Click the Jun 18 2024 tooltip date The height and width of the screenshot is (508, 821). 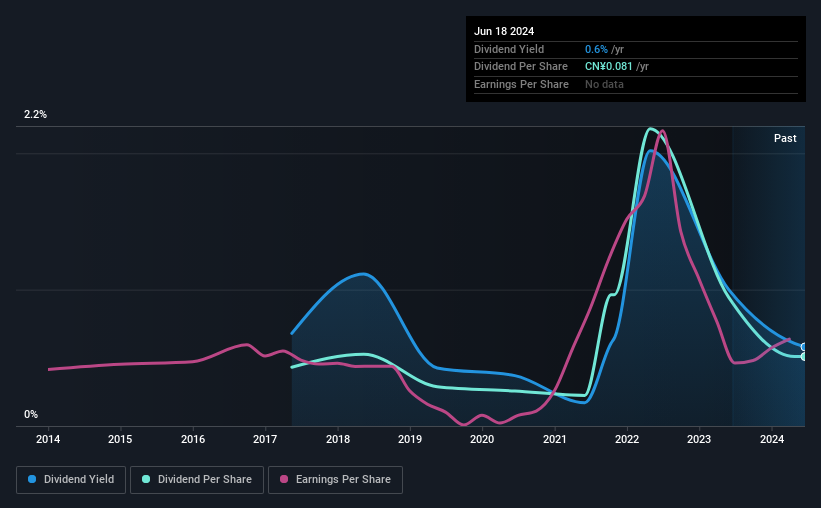504,31
